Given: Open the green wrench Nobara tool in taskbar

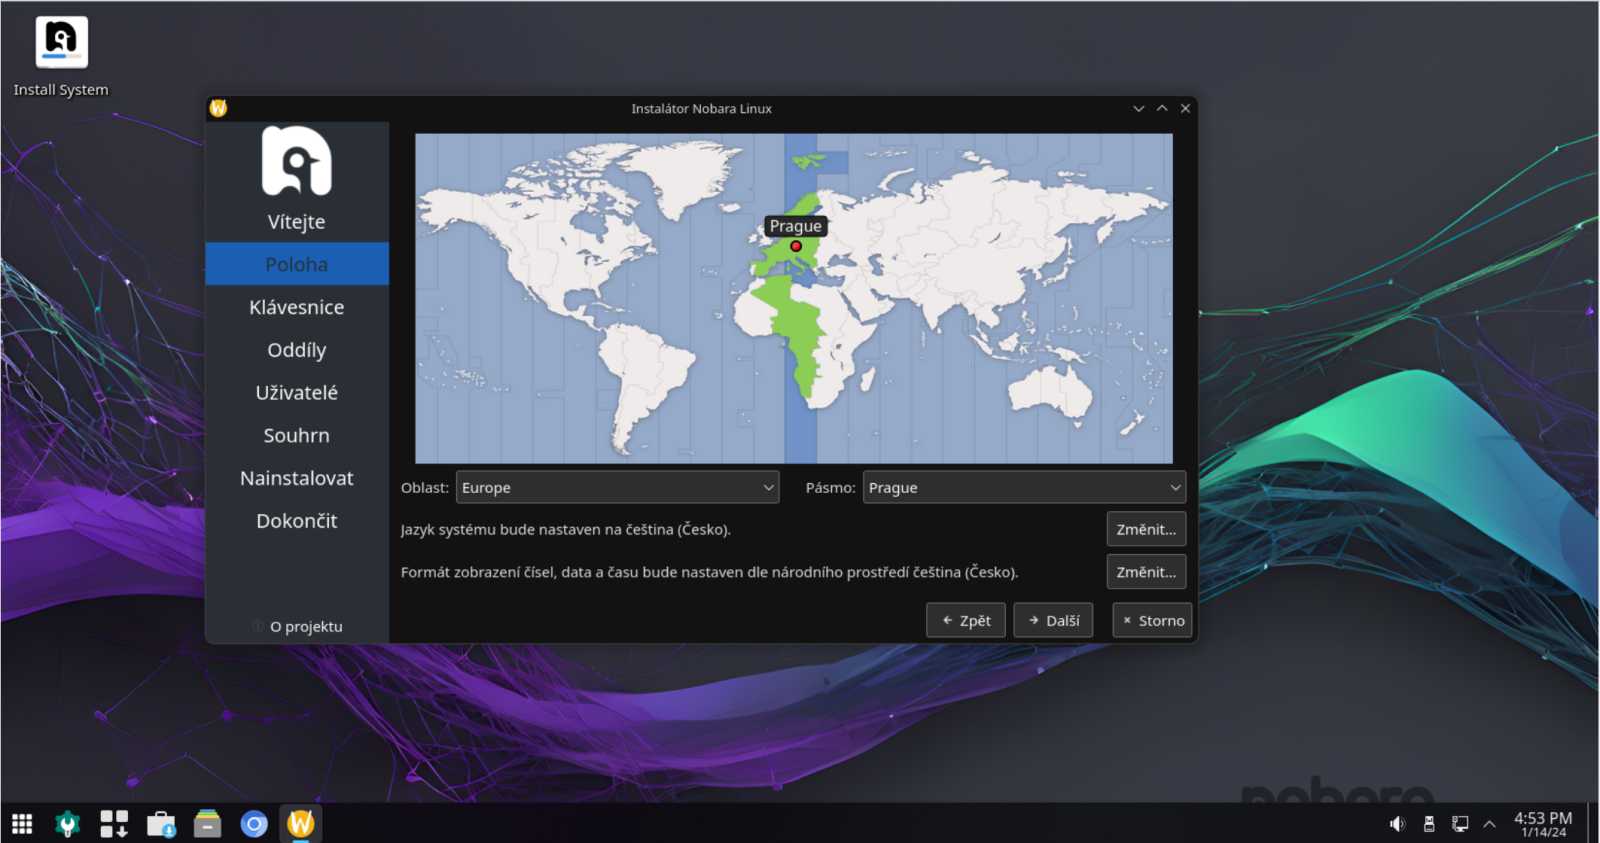Looking at the screenshot, I should [x=67, y=824].
